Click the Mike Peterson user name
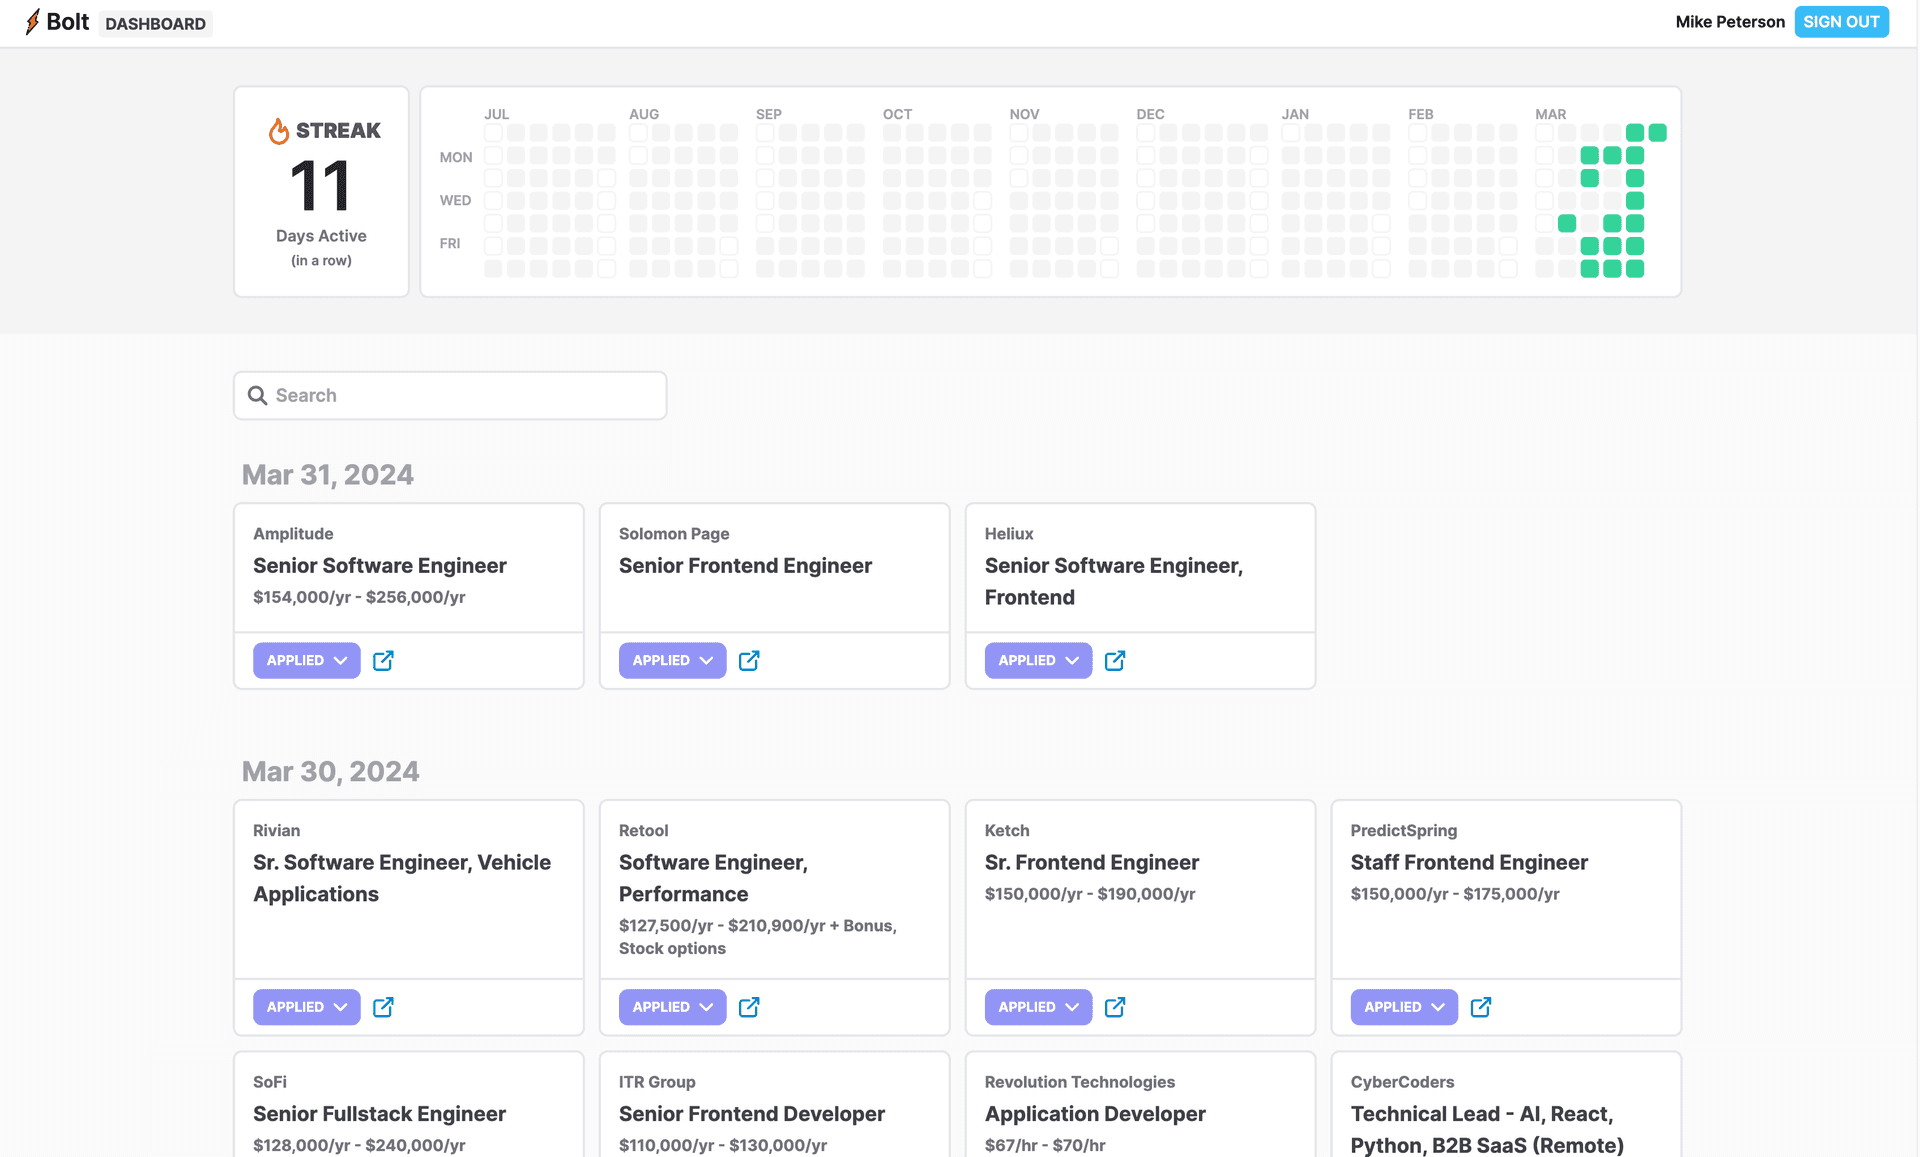The width and height of the screenshot is (1920, 1157). [x=1730, y=22]
